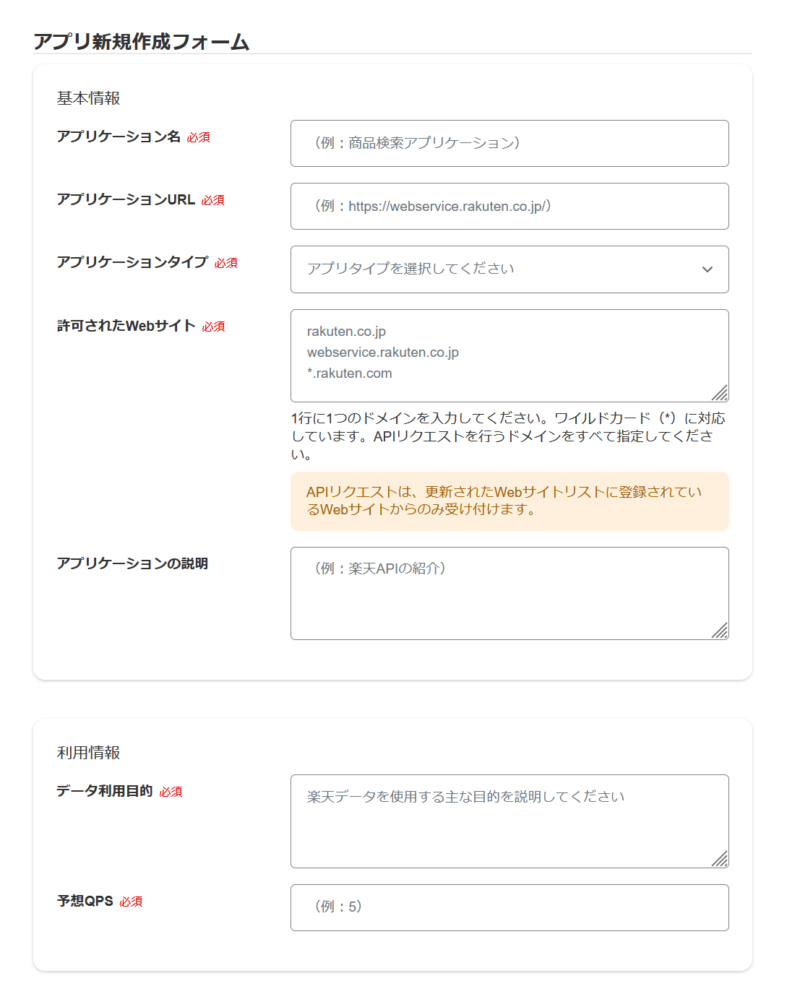Click the chevron arrow in the app type selector
800x994 pixels.
(x=707, y=269)
